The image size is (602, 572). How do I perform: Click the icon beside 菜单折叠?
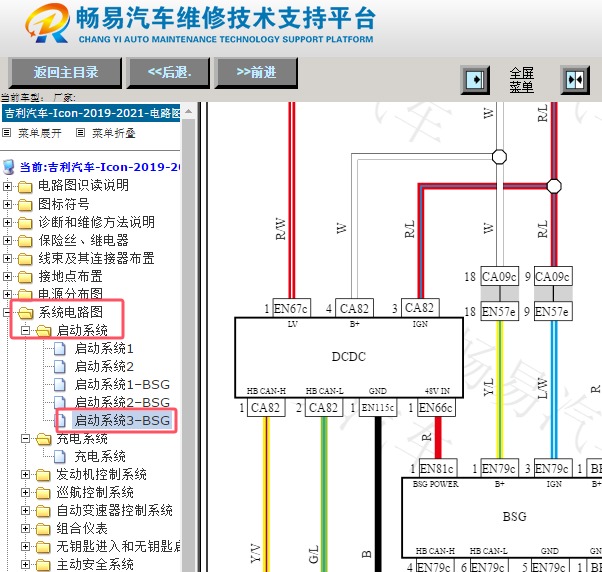80,133
